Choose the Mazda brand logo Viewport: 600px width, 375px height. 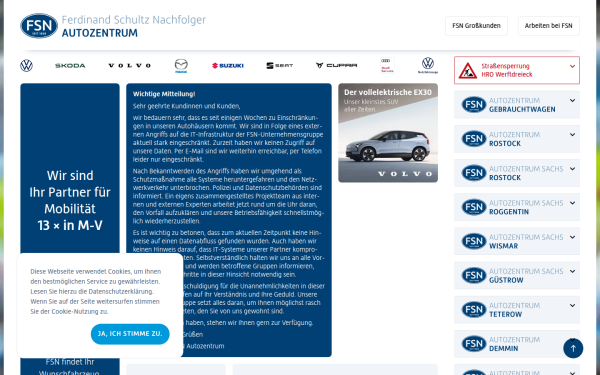[x=181, y=66]
